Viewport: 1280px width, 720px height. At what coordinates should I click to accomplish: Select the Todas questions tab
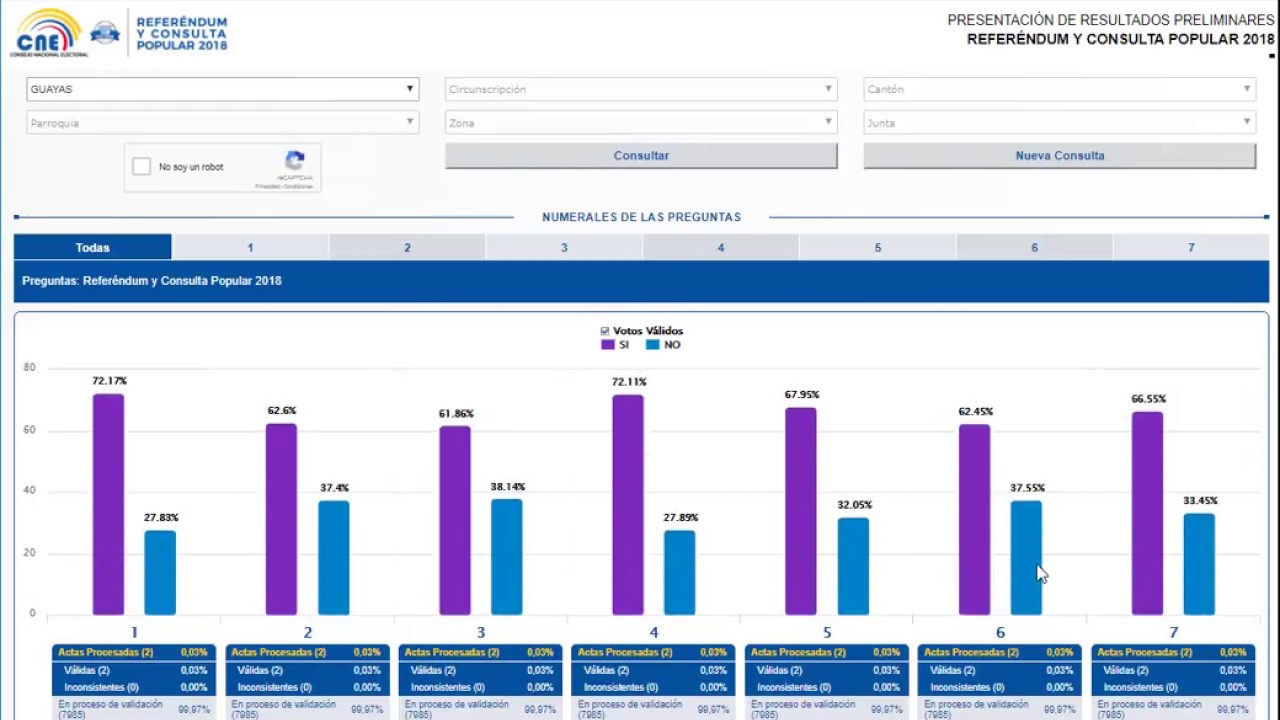[93, 247]
